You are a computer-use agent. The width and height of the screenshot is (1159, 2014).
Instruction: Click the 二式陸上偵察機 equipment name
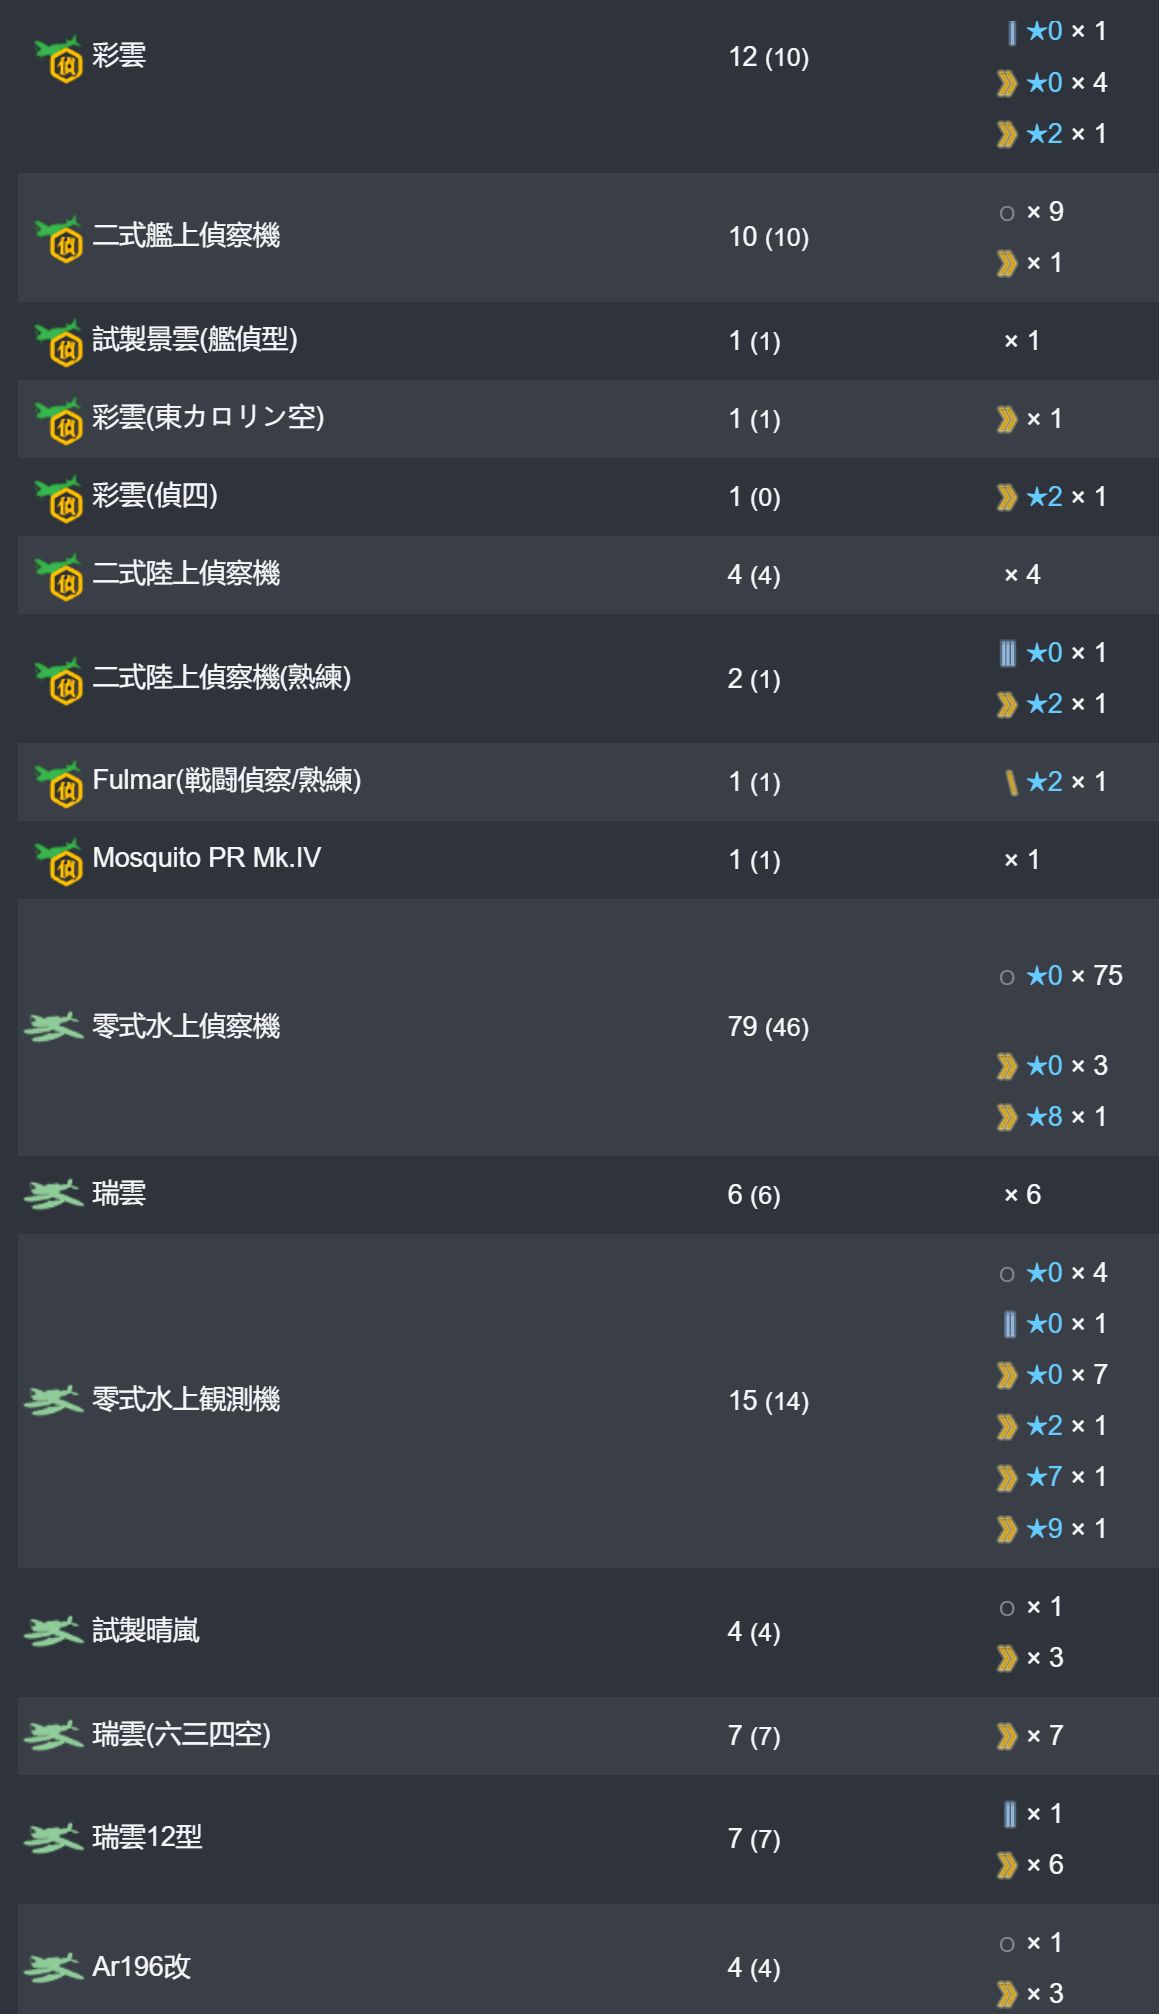186,574
